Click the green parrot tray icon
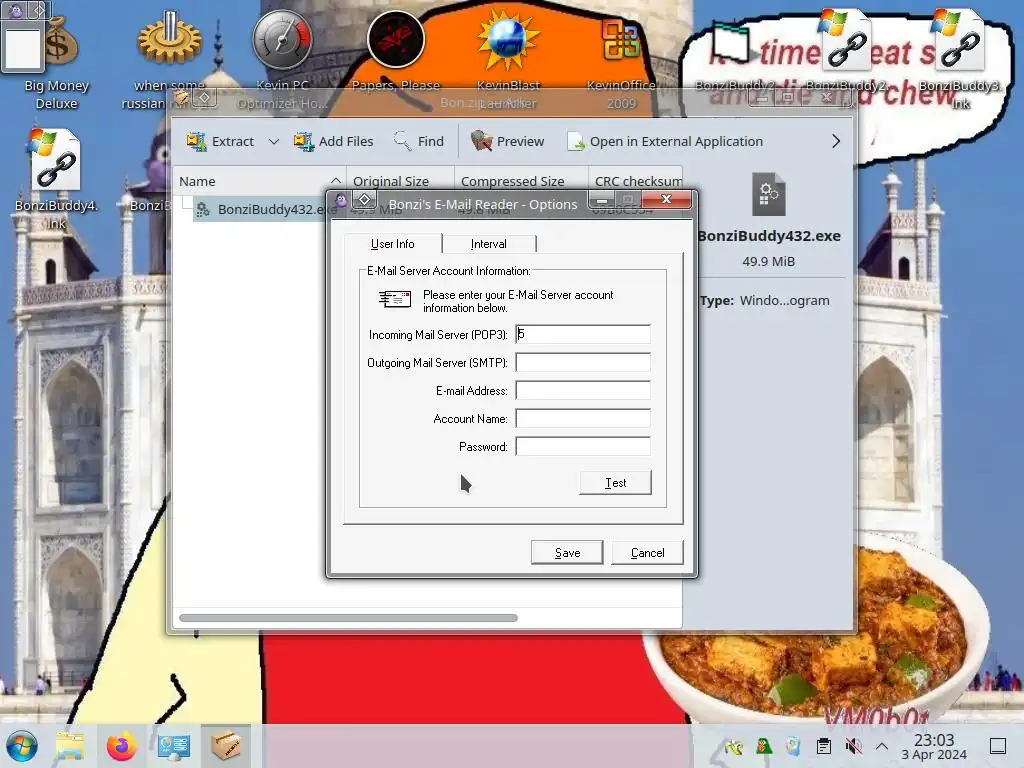Screen dimensions: 1024x768 763,746
